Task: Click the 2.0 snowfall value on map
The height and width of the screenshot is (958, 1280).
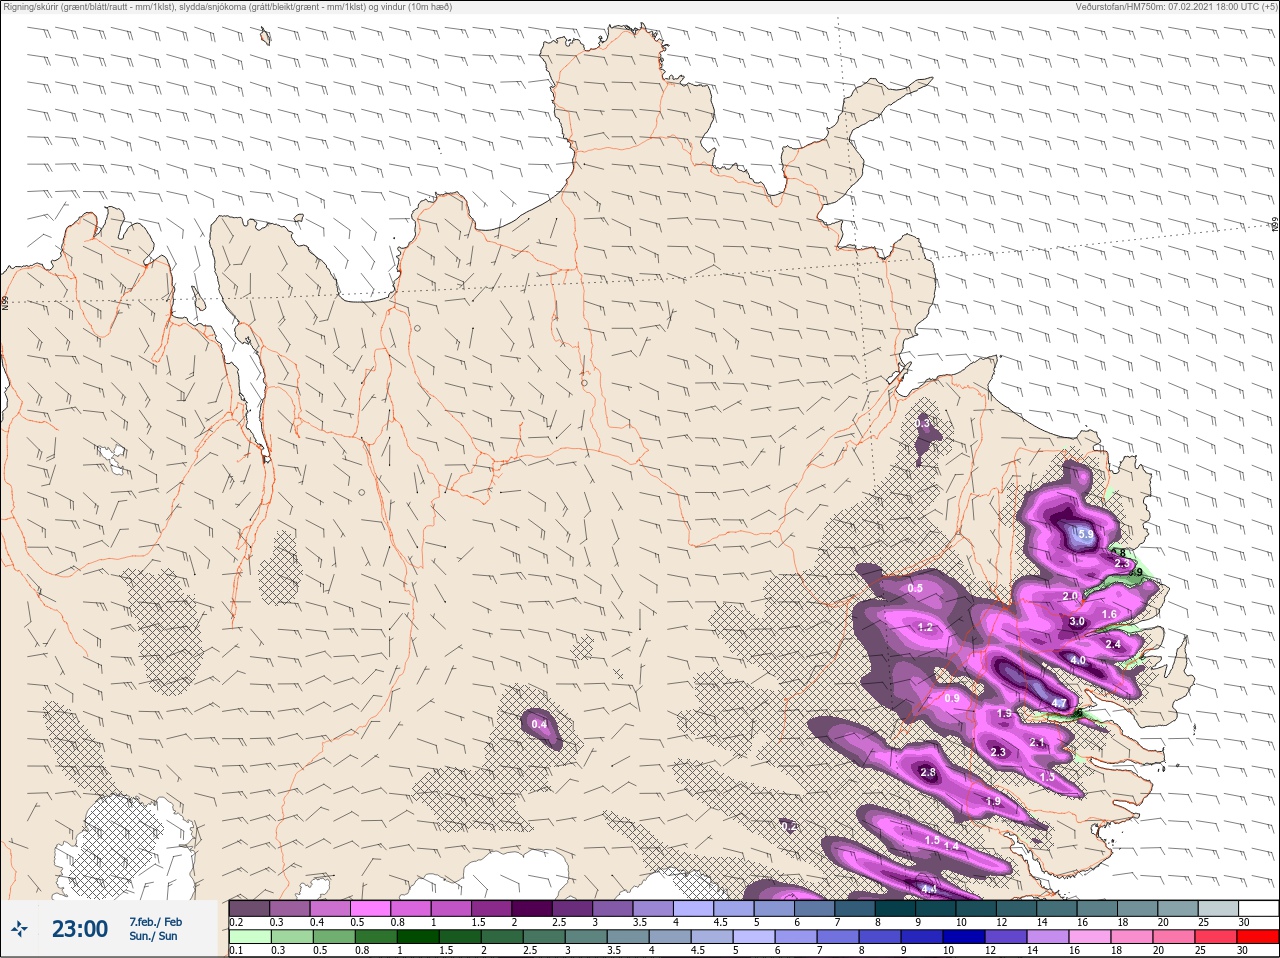Action: (x=1070, y=596)
